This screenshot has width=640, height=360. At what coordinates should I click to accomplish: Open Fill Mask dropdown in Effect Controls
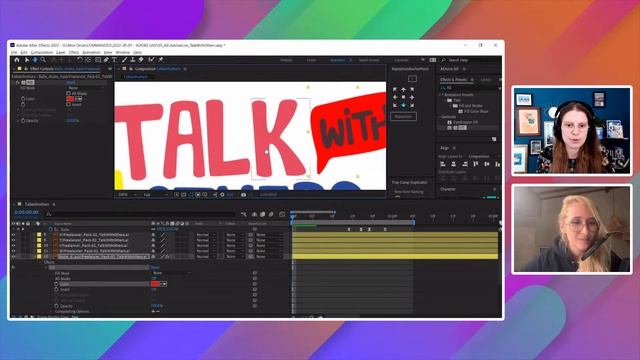click(x=86, y=88)
